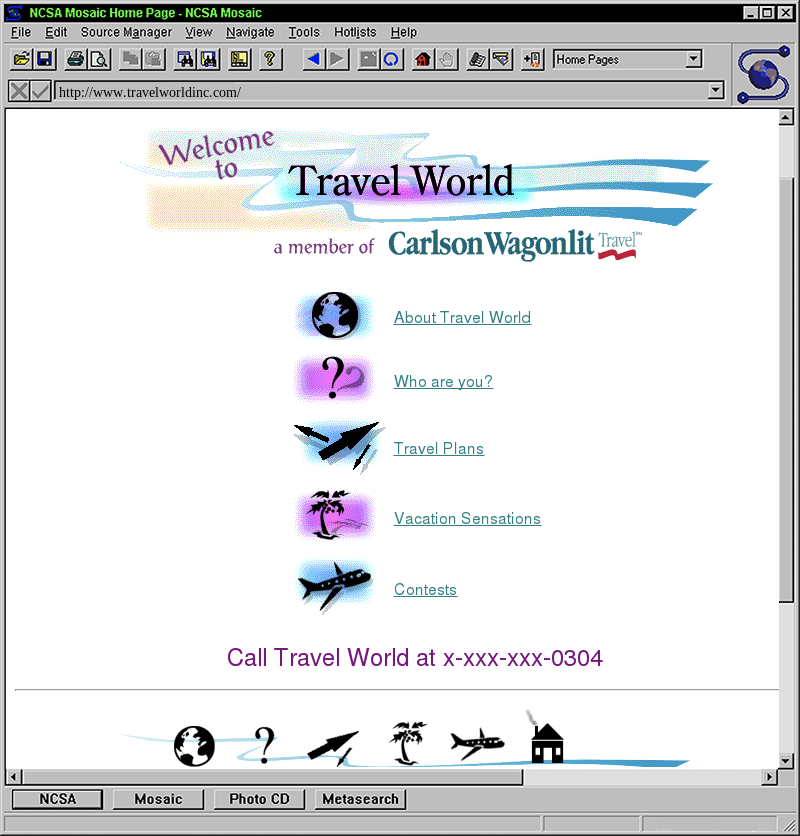Click the Open file folder icon
Viewport: 800px width, 836px height.
pyautogui.click(x=21, y=60)
